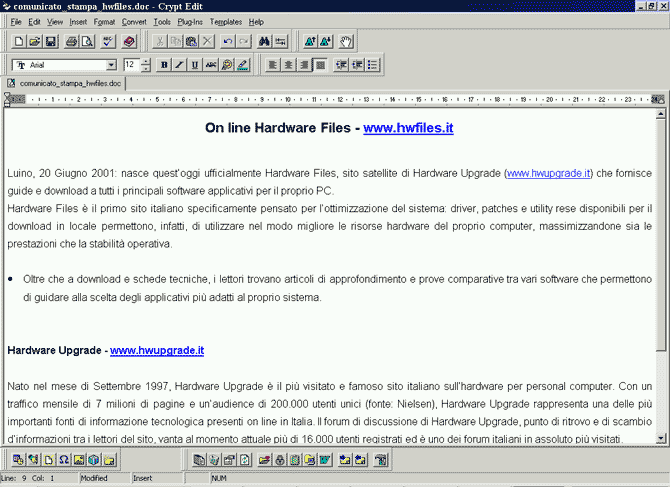Increase font size with A-up icon
This screenshot has width=670, height=487.
pyautogui.click(x=310, y=41)
